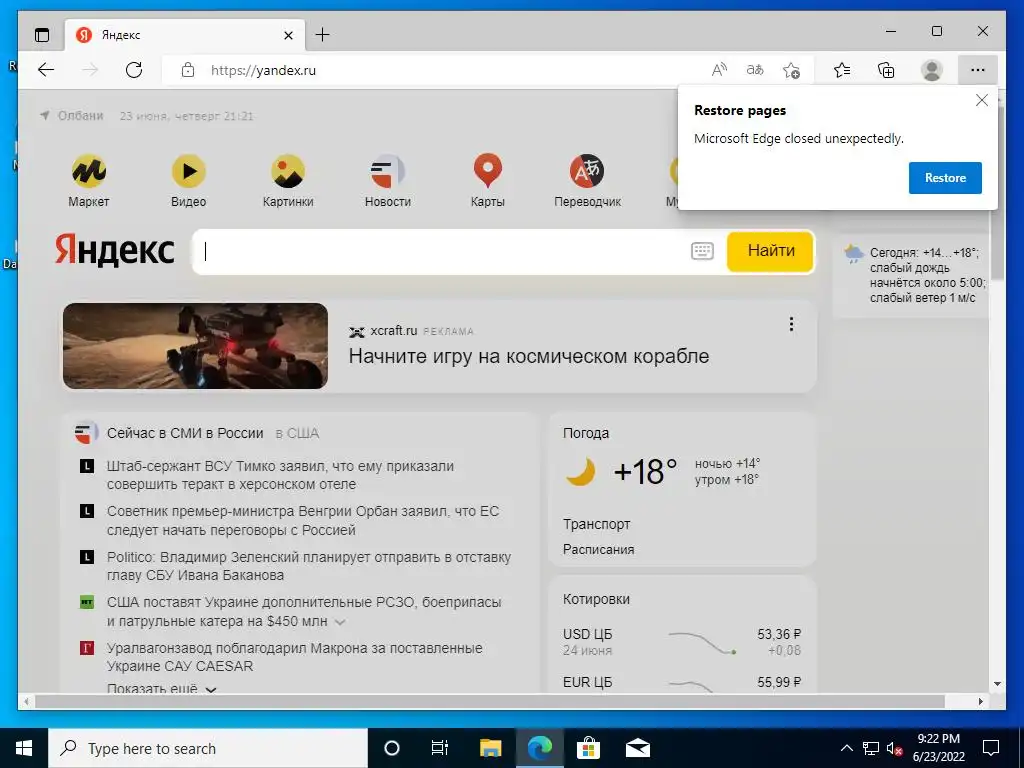This screenshot has width=1024, height=768.
Task: Dismiss the Restore pages popup
Action: 982,100
